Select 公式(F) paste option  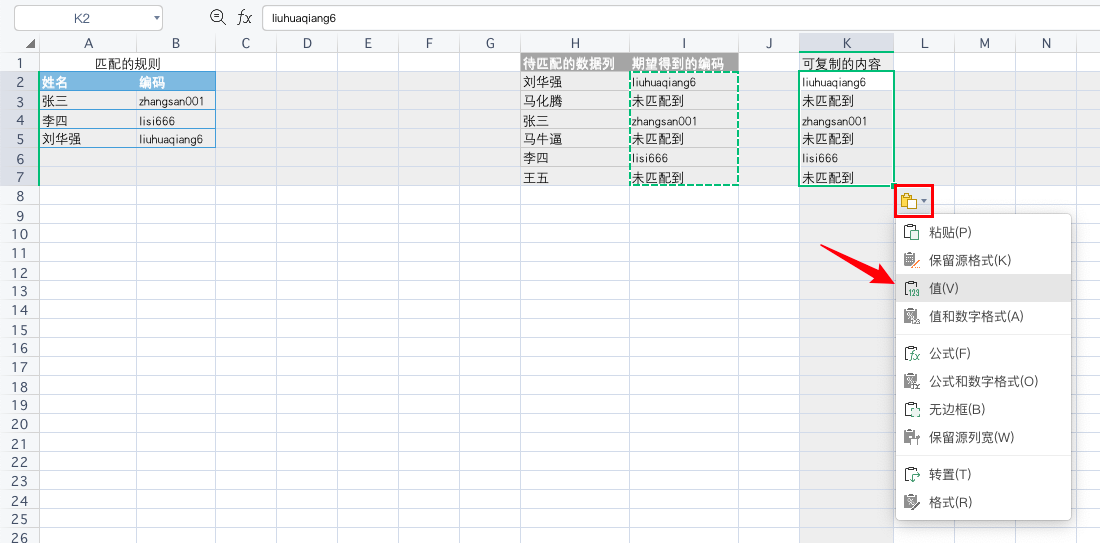pyautogui.click(x=949, y=353)
